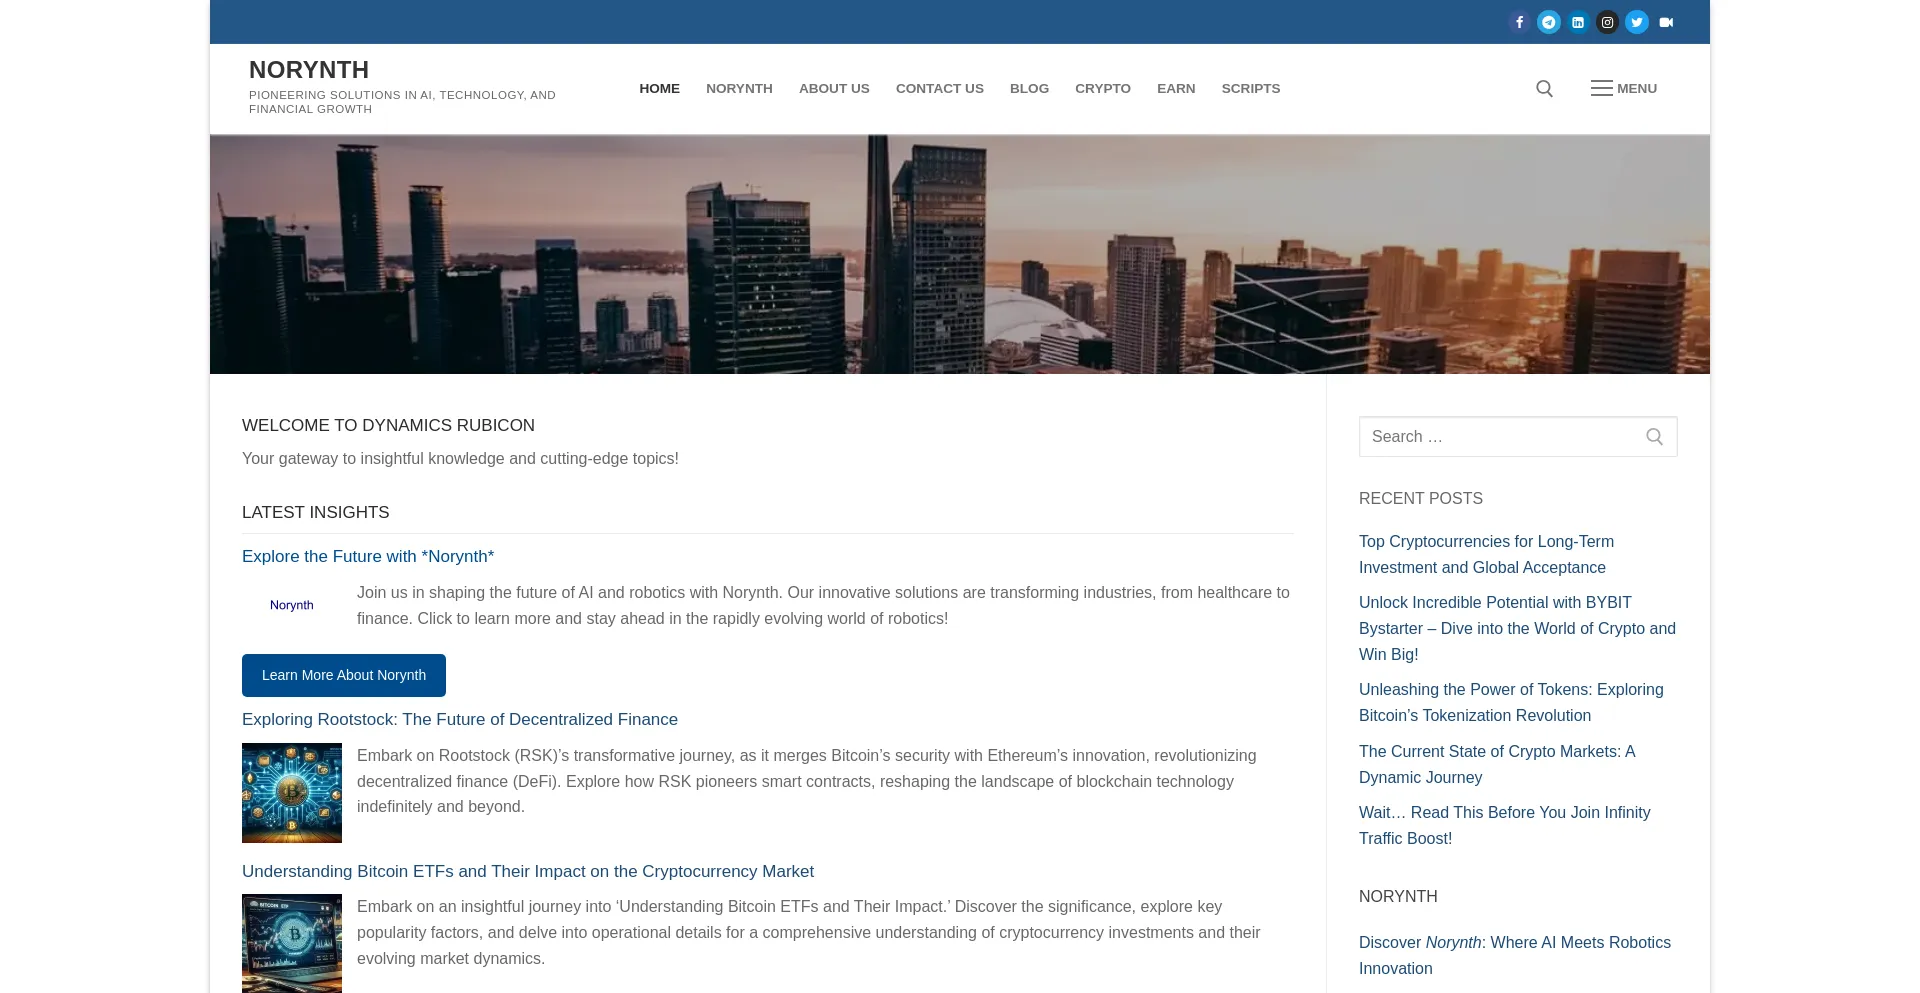Click the city skyline header banner image

(960, 255)
